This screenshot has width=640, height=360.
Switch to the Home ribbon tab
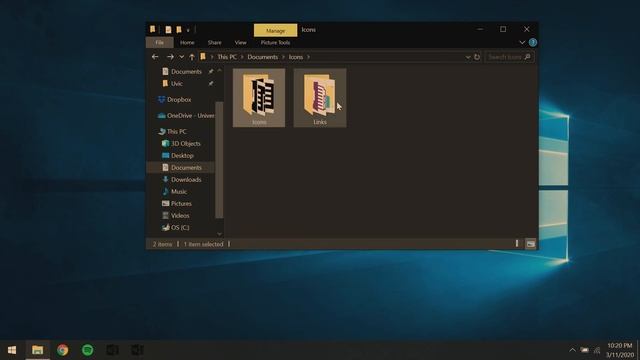coord(187,42)
